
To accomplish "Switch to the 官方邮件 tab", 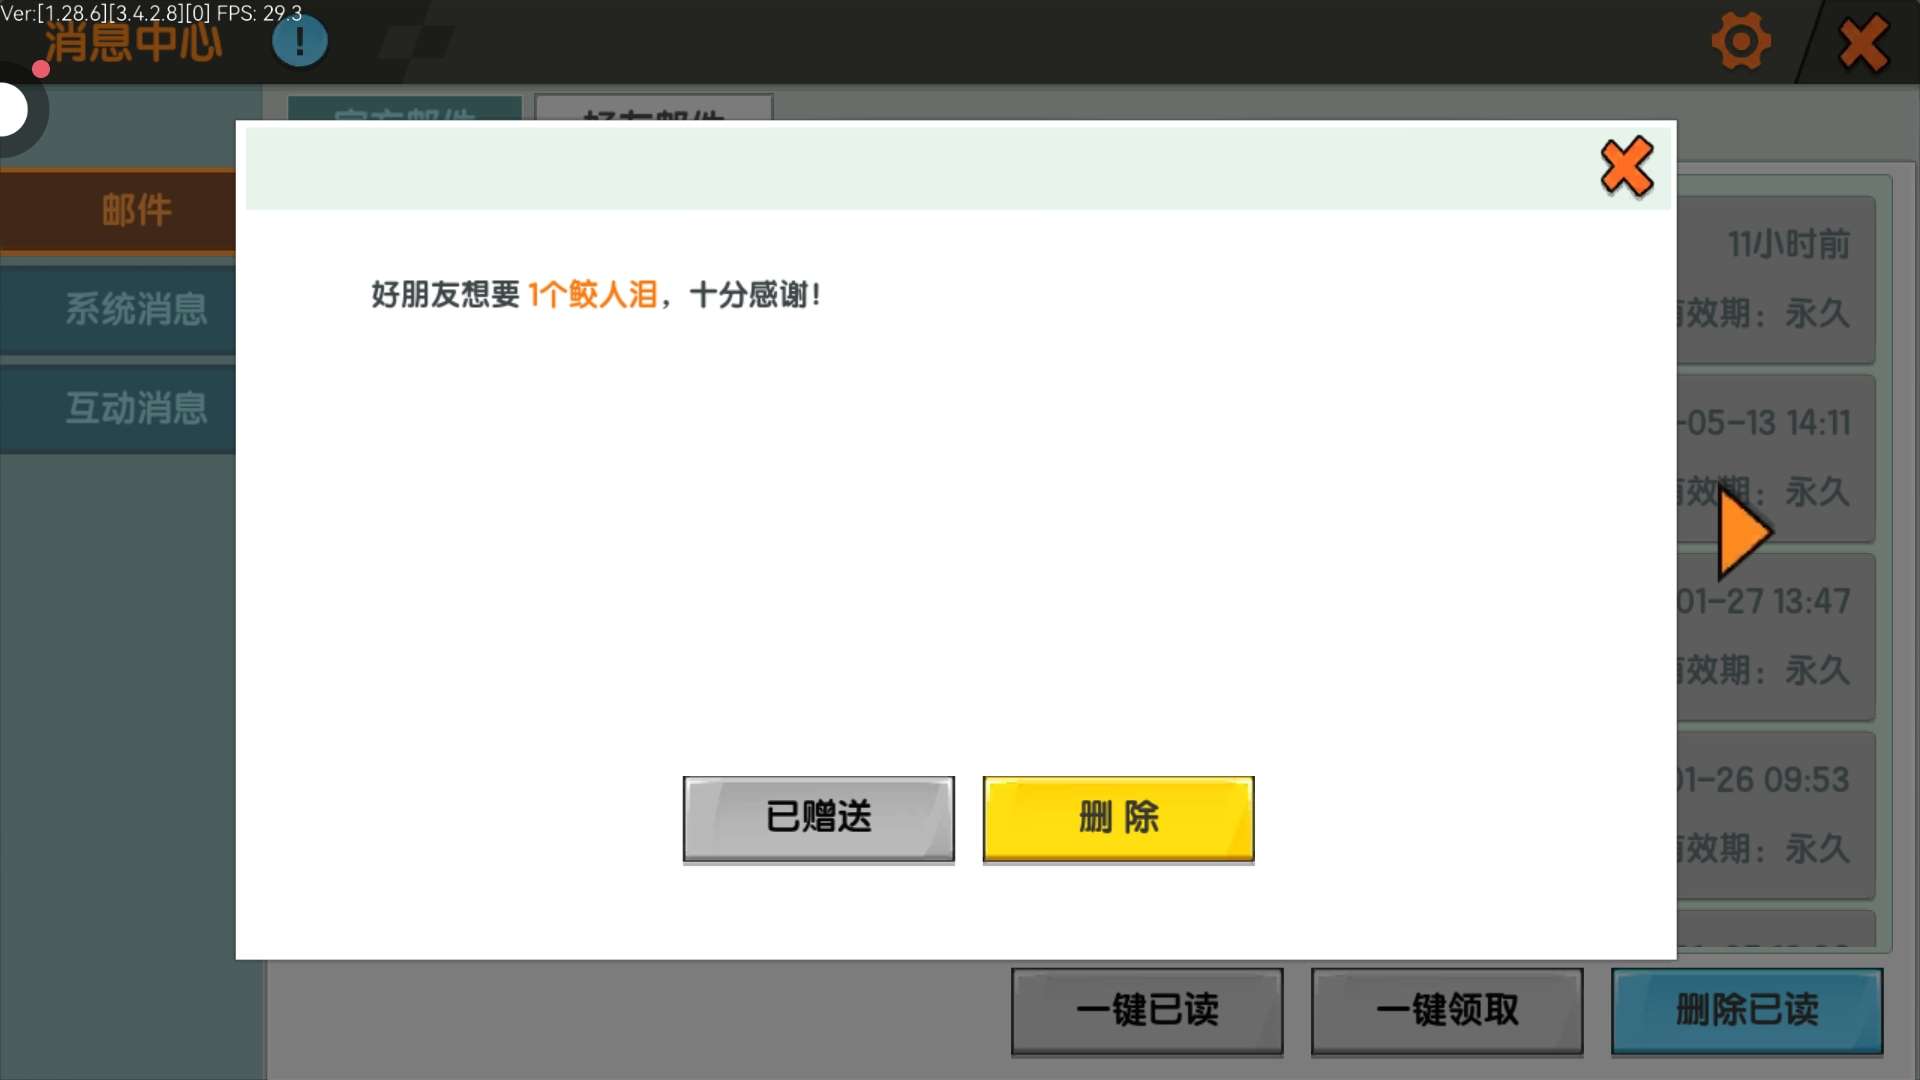I will (x=404, y=108).
